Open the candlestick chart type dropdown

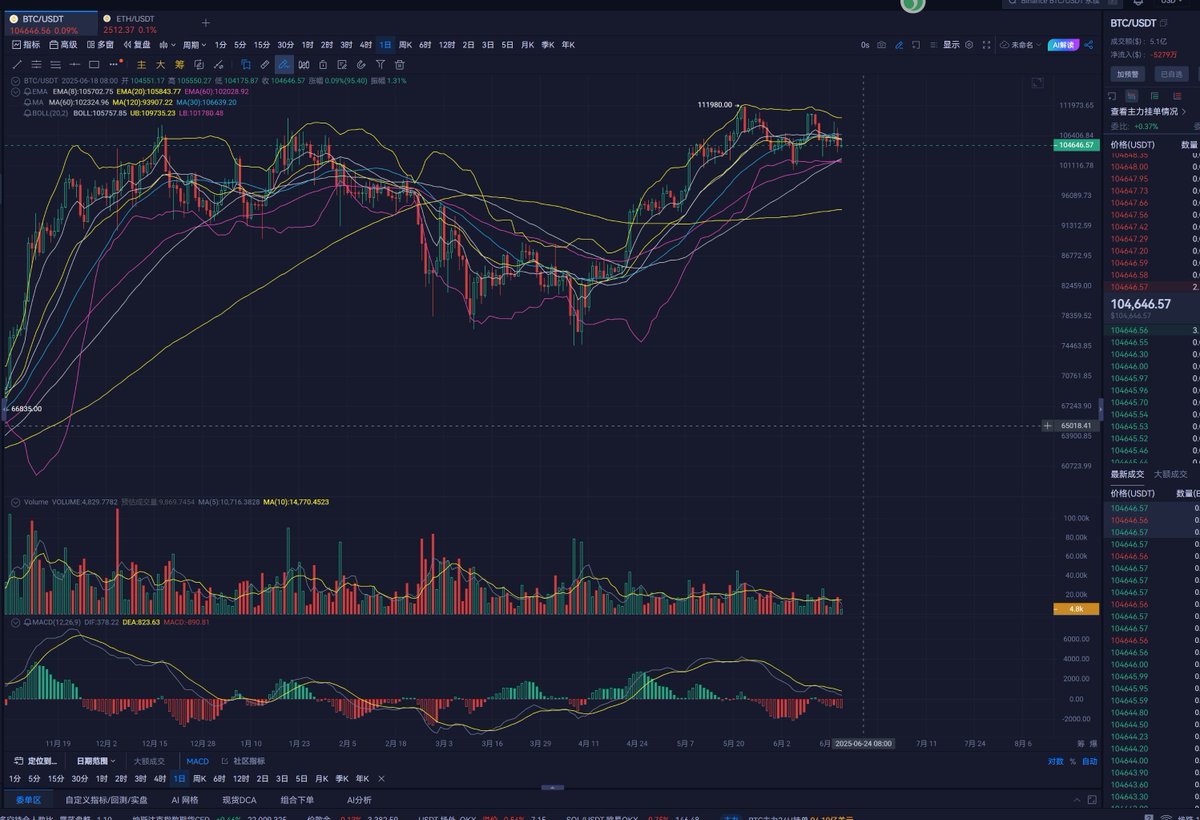(x=167, y=45)
